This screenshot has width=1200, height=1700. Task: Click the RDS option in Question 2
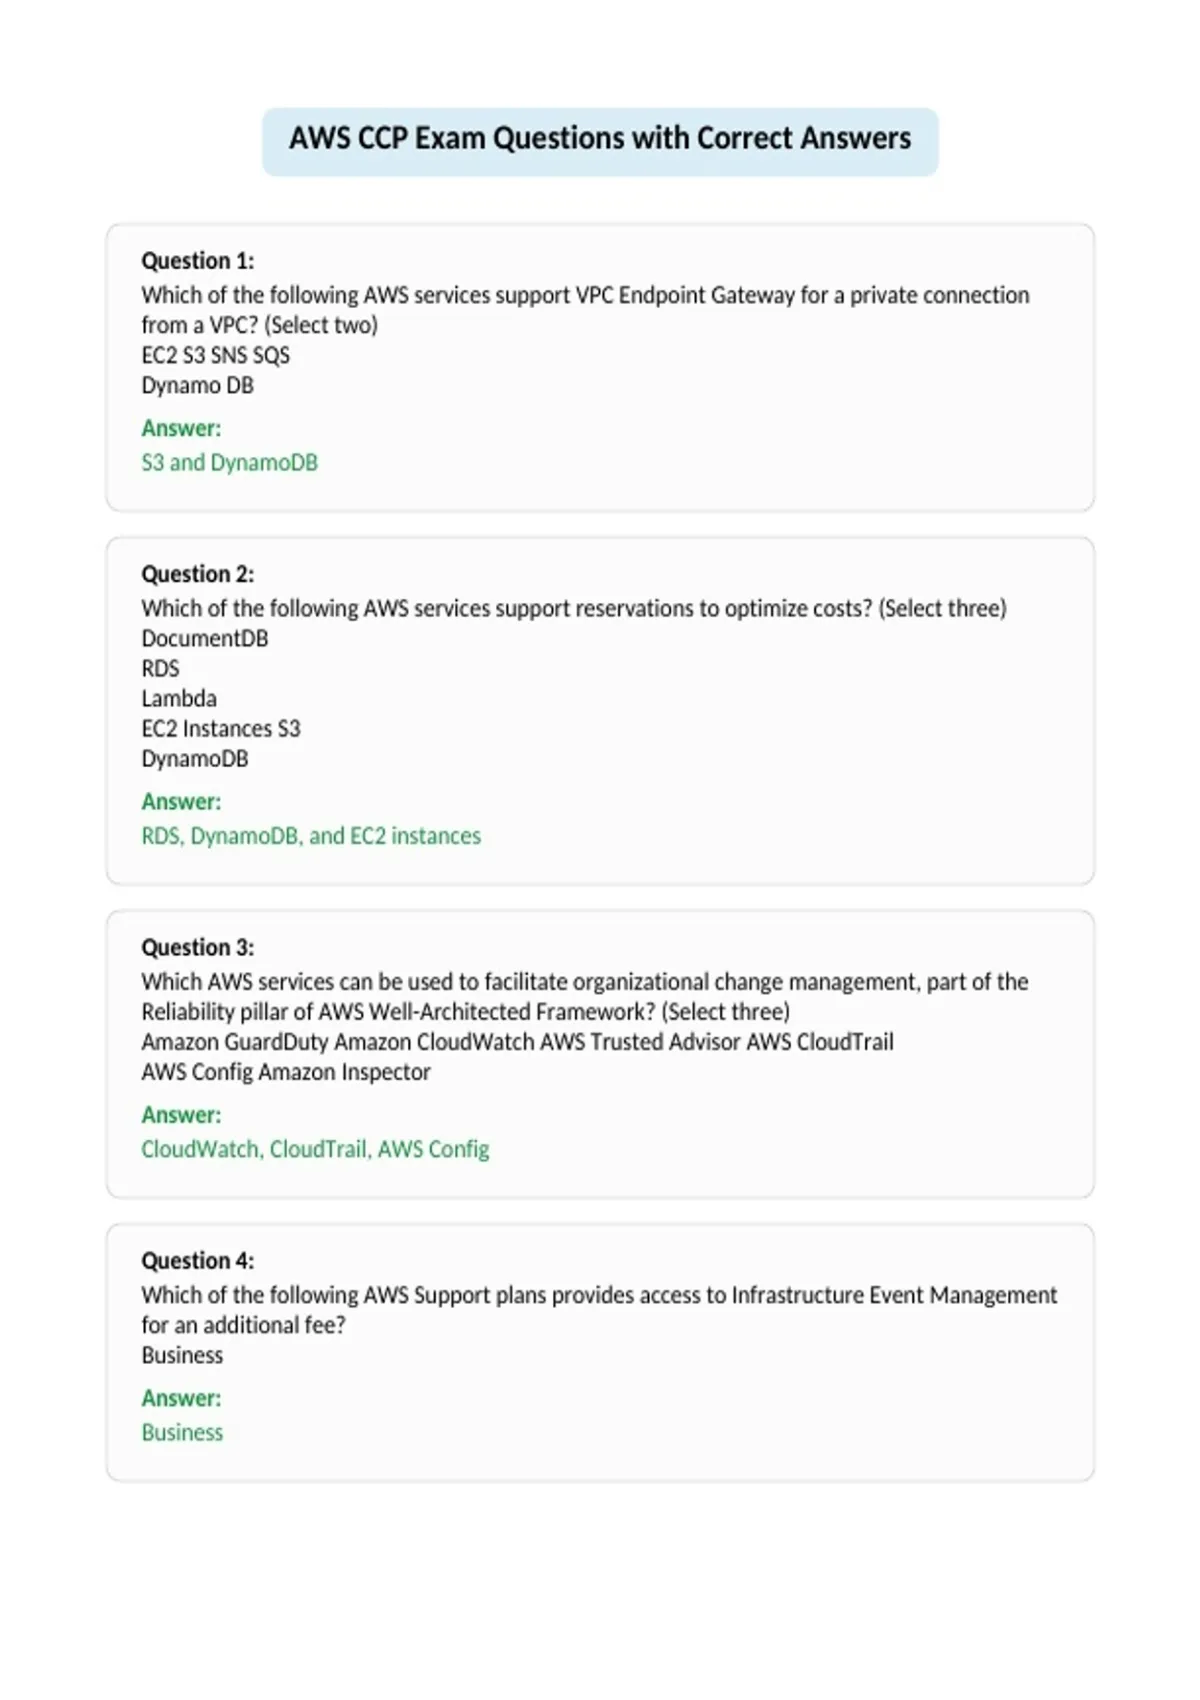(x=160, y=669)
